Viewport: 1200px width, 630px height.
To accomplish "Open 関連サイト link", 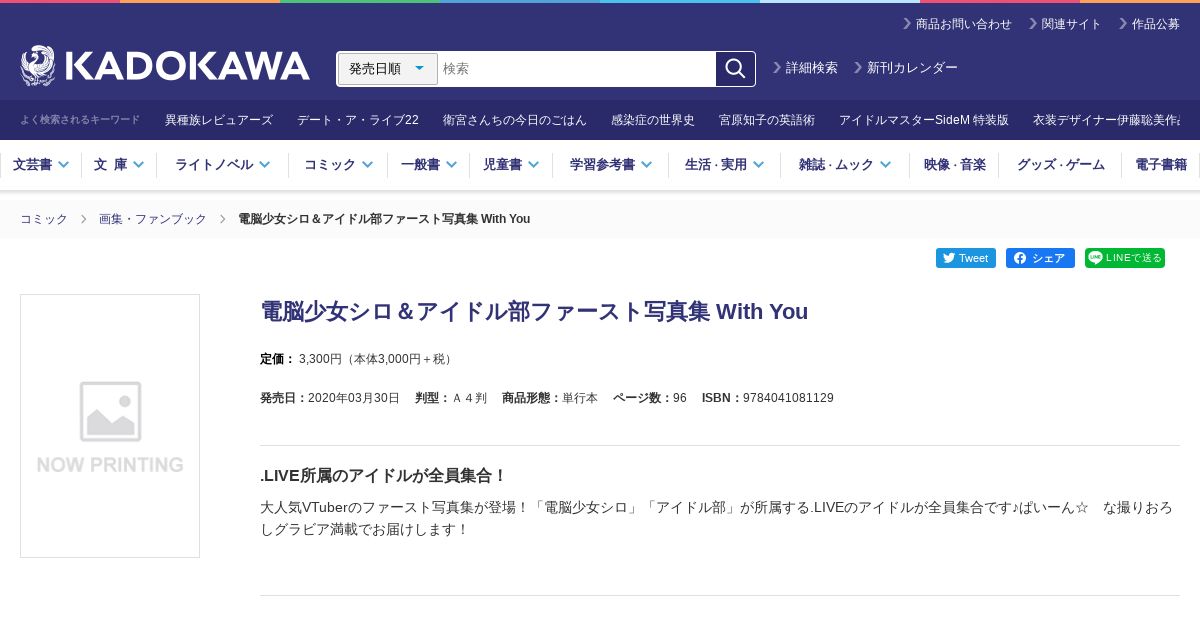I will [x=1066, y=24].
